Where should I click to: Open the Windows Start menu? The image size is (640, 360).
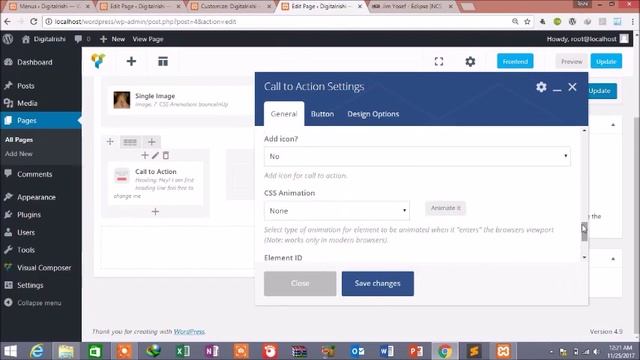[x=10, y=351]
